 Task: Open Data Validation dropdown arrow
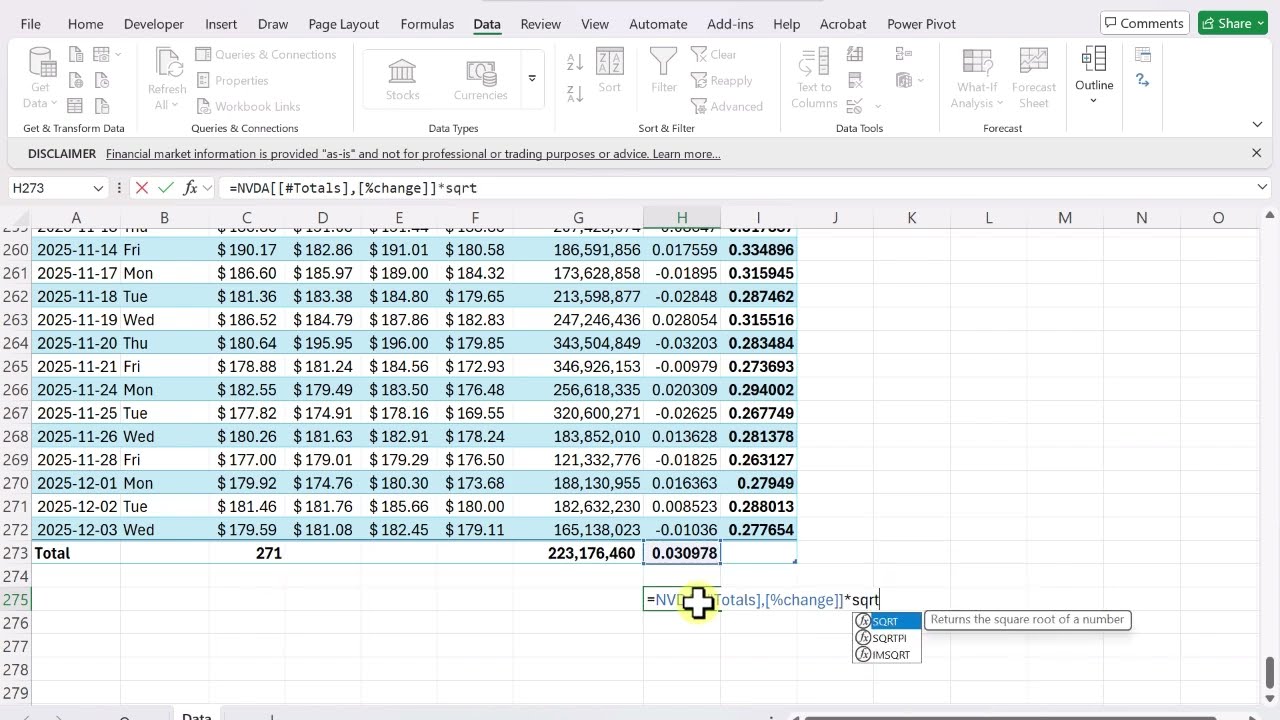click(878, 107)
